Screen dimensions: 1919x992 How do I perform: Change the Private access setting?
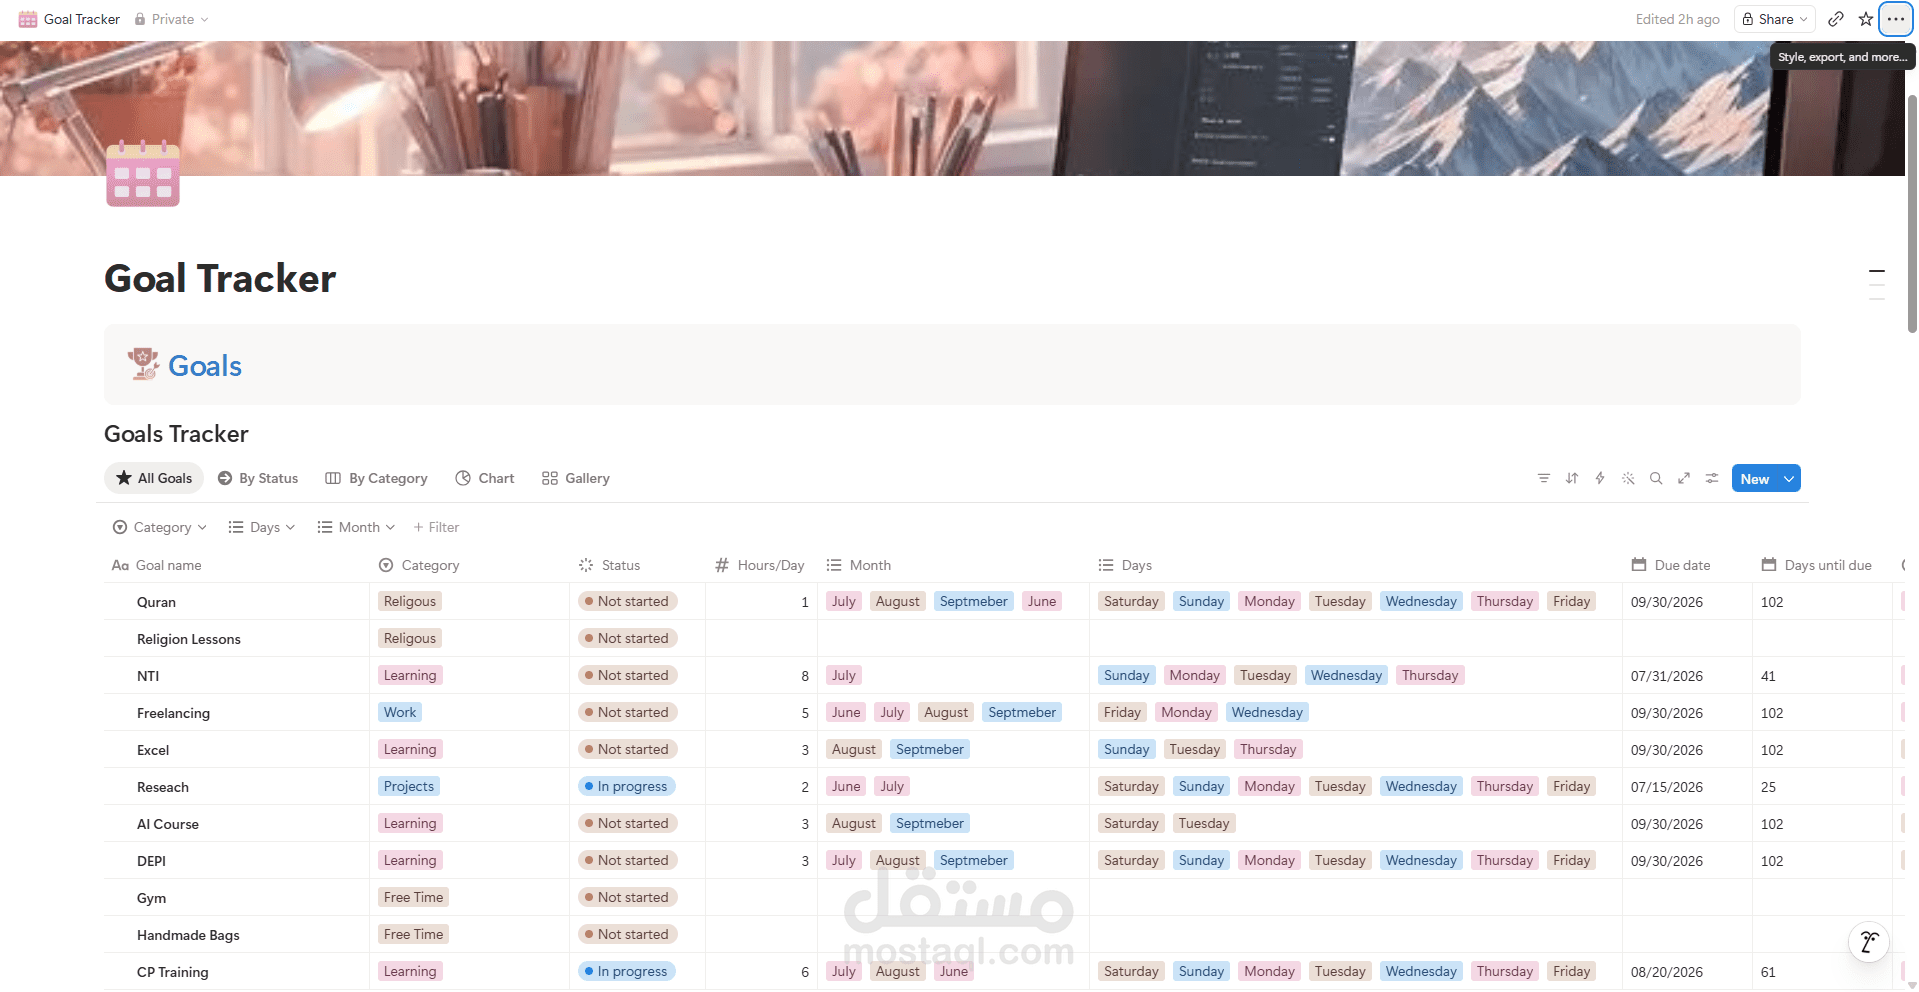point(172,19)
